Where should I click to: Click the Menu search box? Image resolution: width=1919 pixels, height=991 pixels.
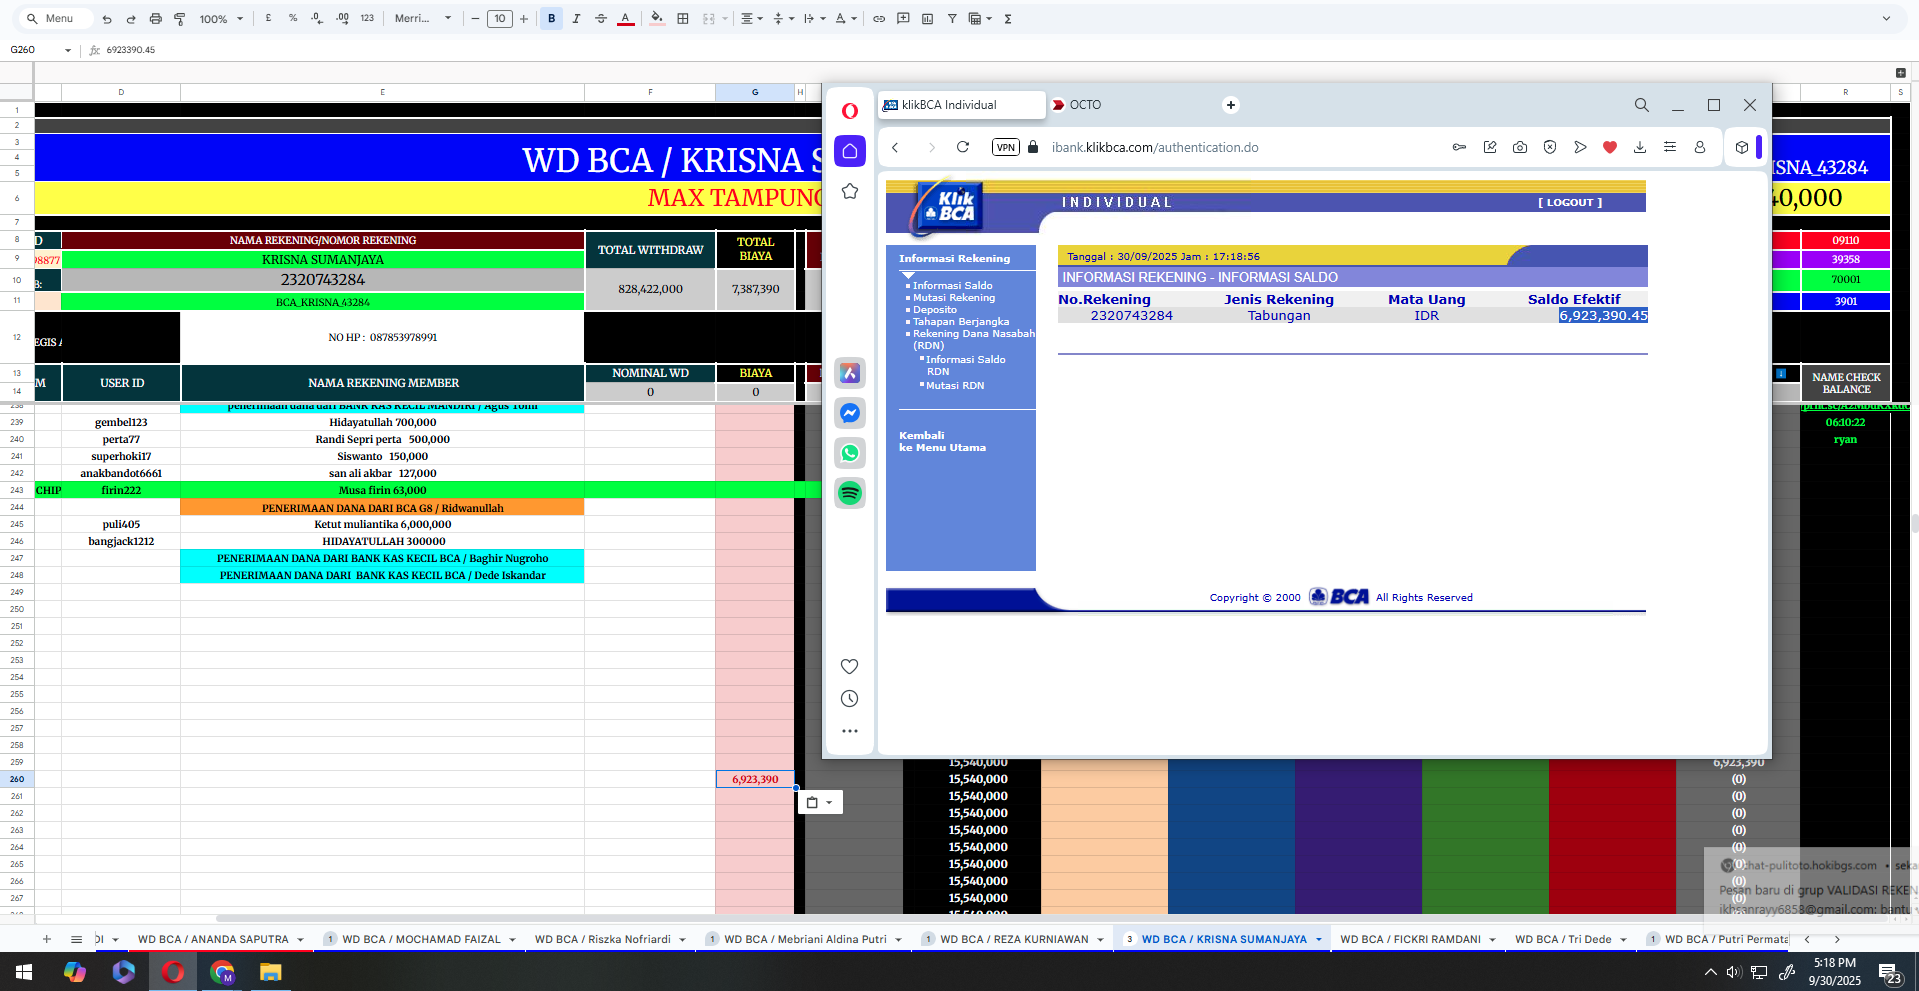[57, 19]
